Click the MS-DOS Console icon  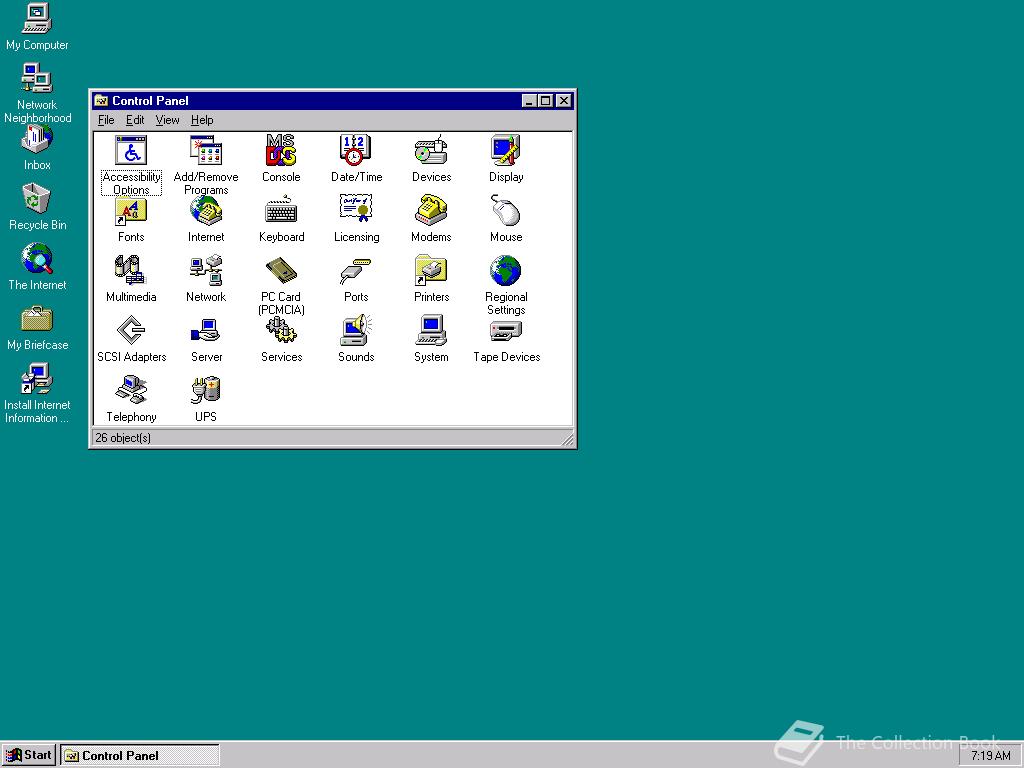[x=281, y=150]
